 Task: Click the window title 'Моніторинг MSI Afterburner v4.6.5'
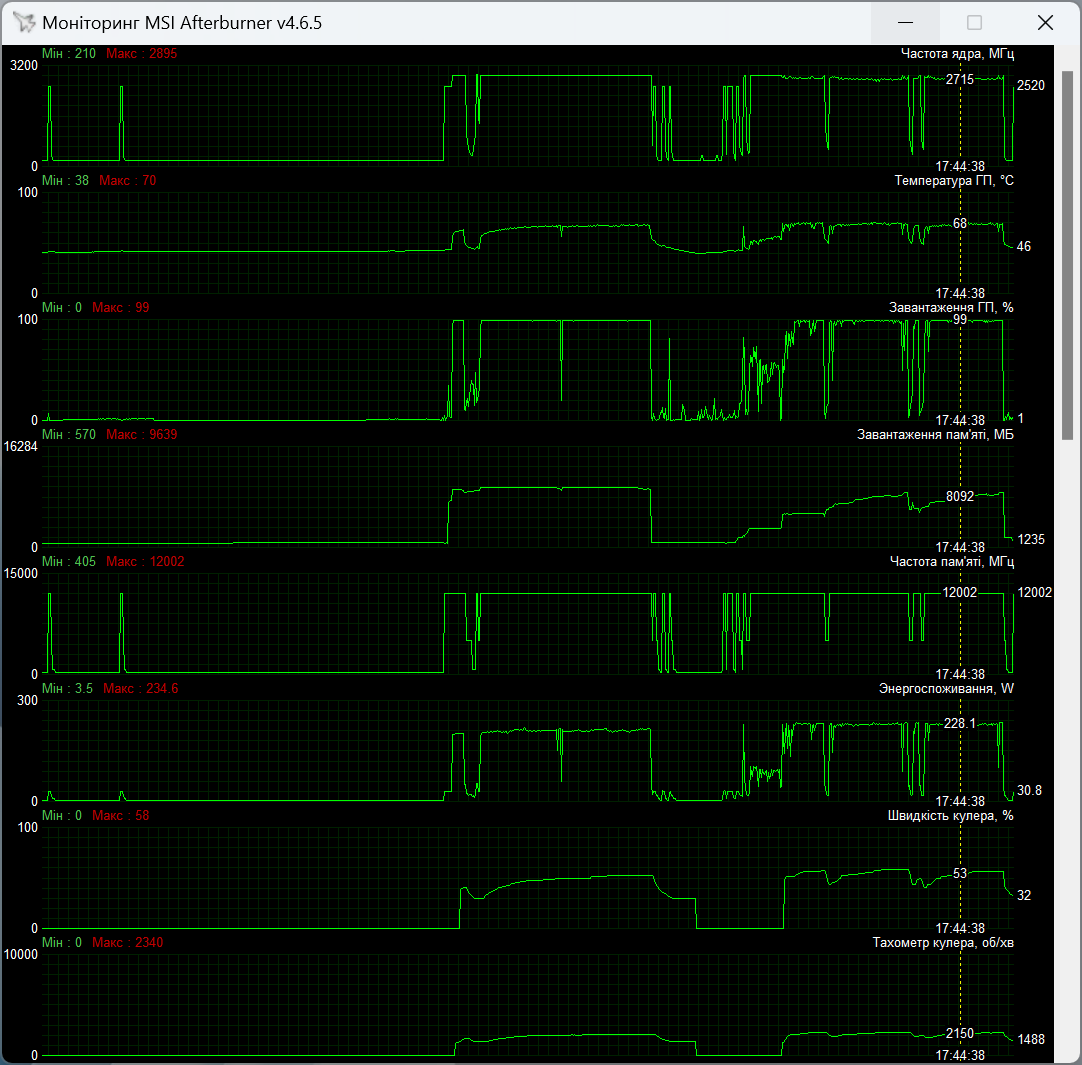[182, 23]
